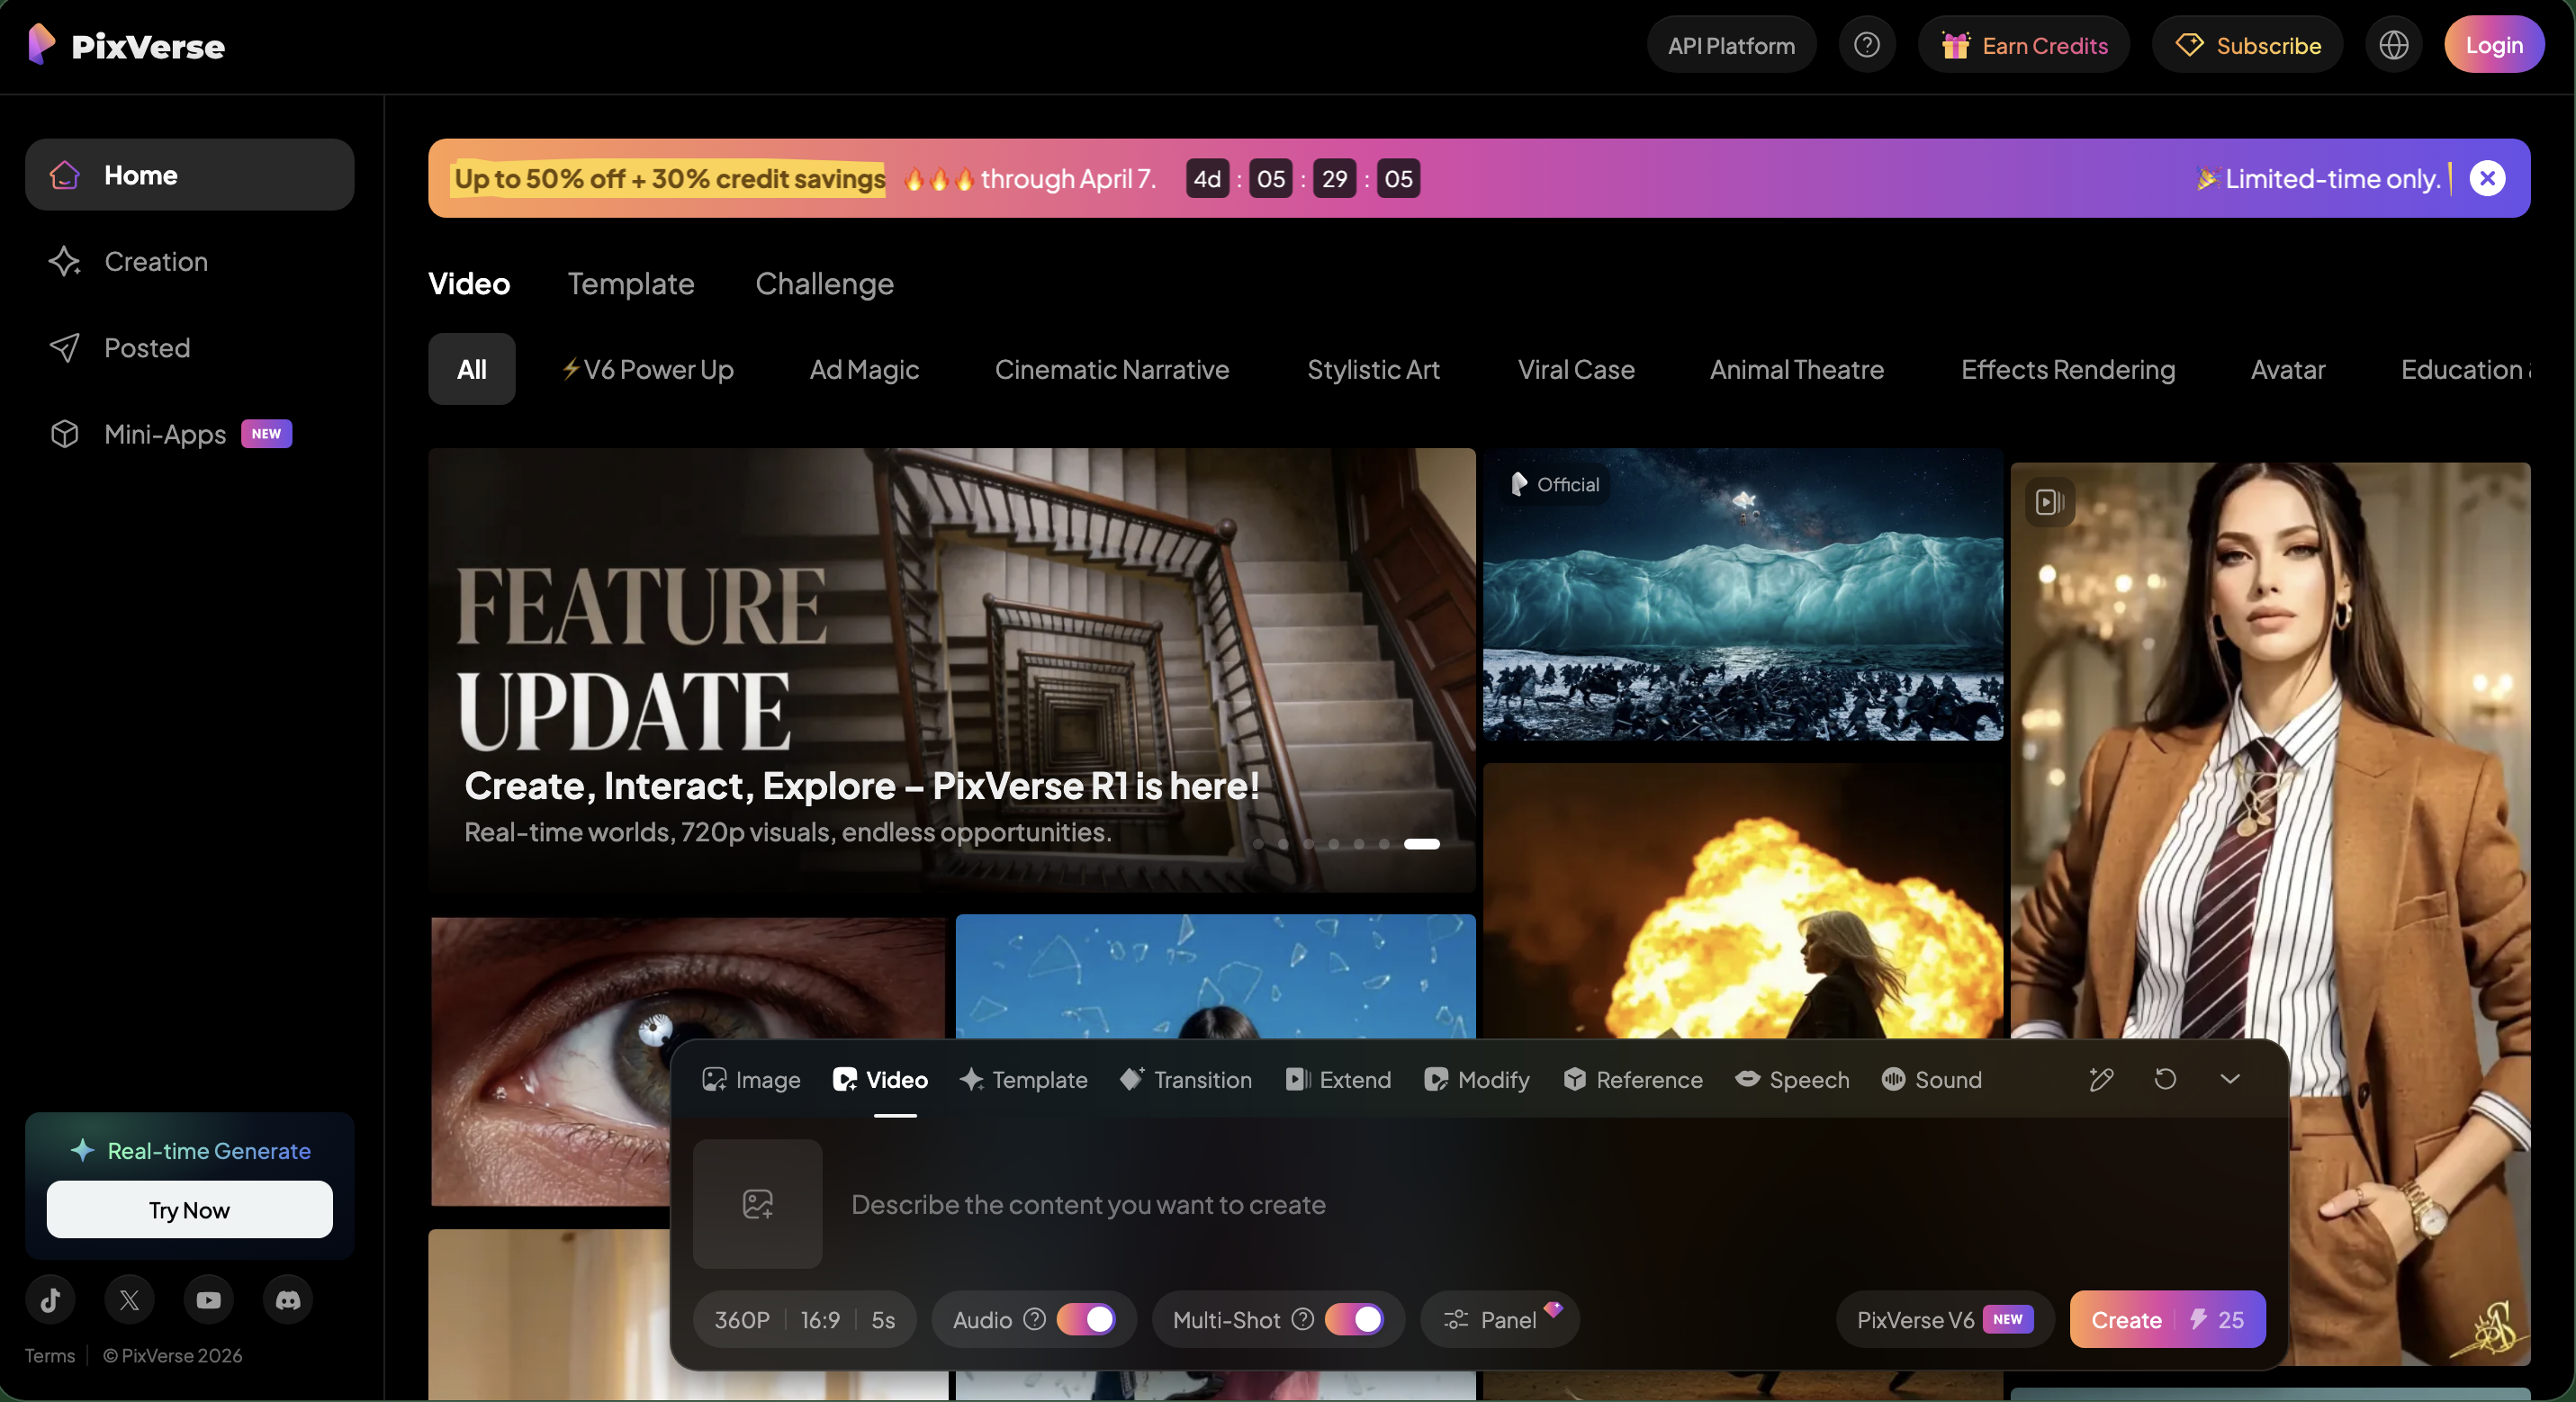The image size is (2576, 1402).
Task: Click the magic wand prompt enhance icon
Action: [x=2101, y=1079]
